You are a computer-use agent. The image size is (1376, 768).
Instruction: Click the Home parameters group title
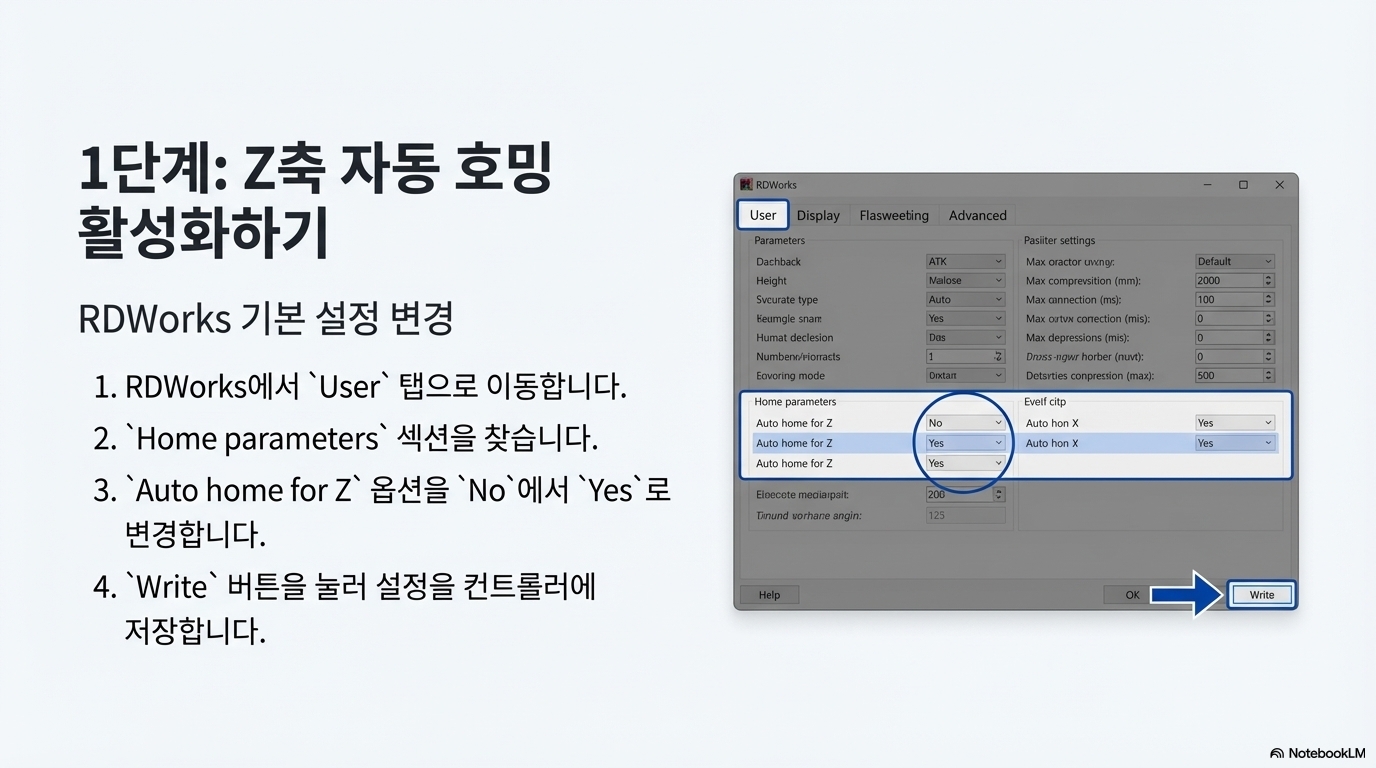[x=795, y=401]
